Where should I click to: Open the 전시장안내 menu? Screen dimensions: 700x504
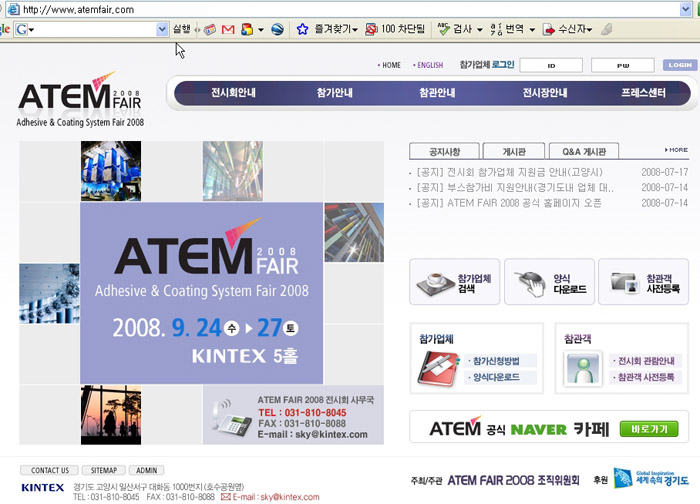545,93
